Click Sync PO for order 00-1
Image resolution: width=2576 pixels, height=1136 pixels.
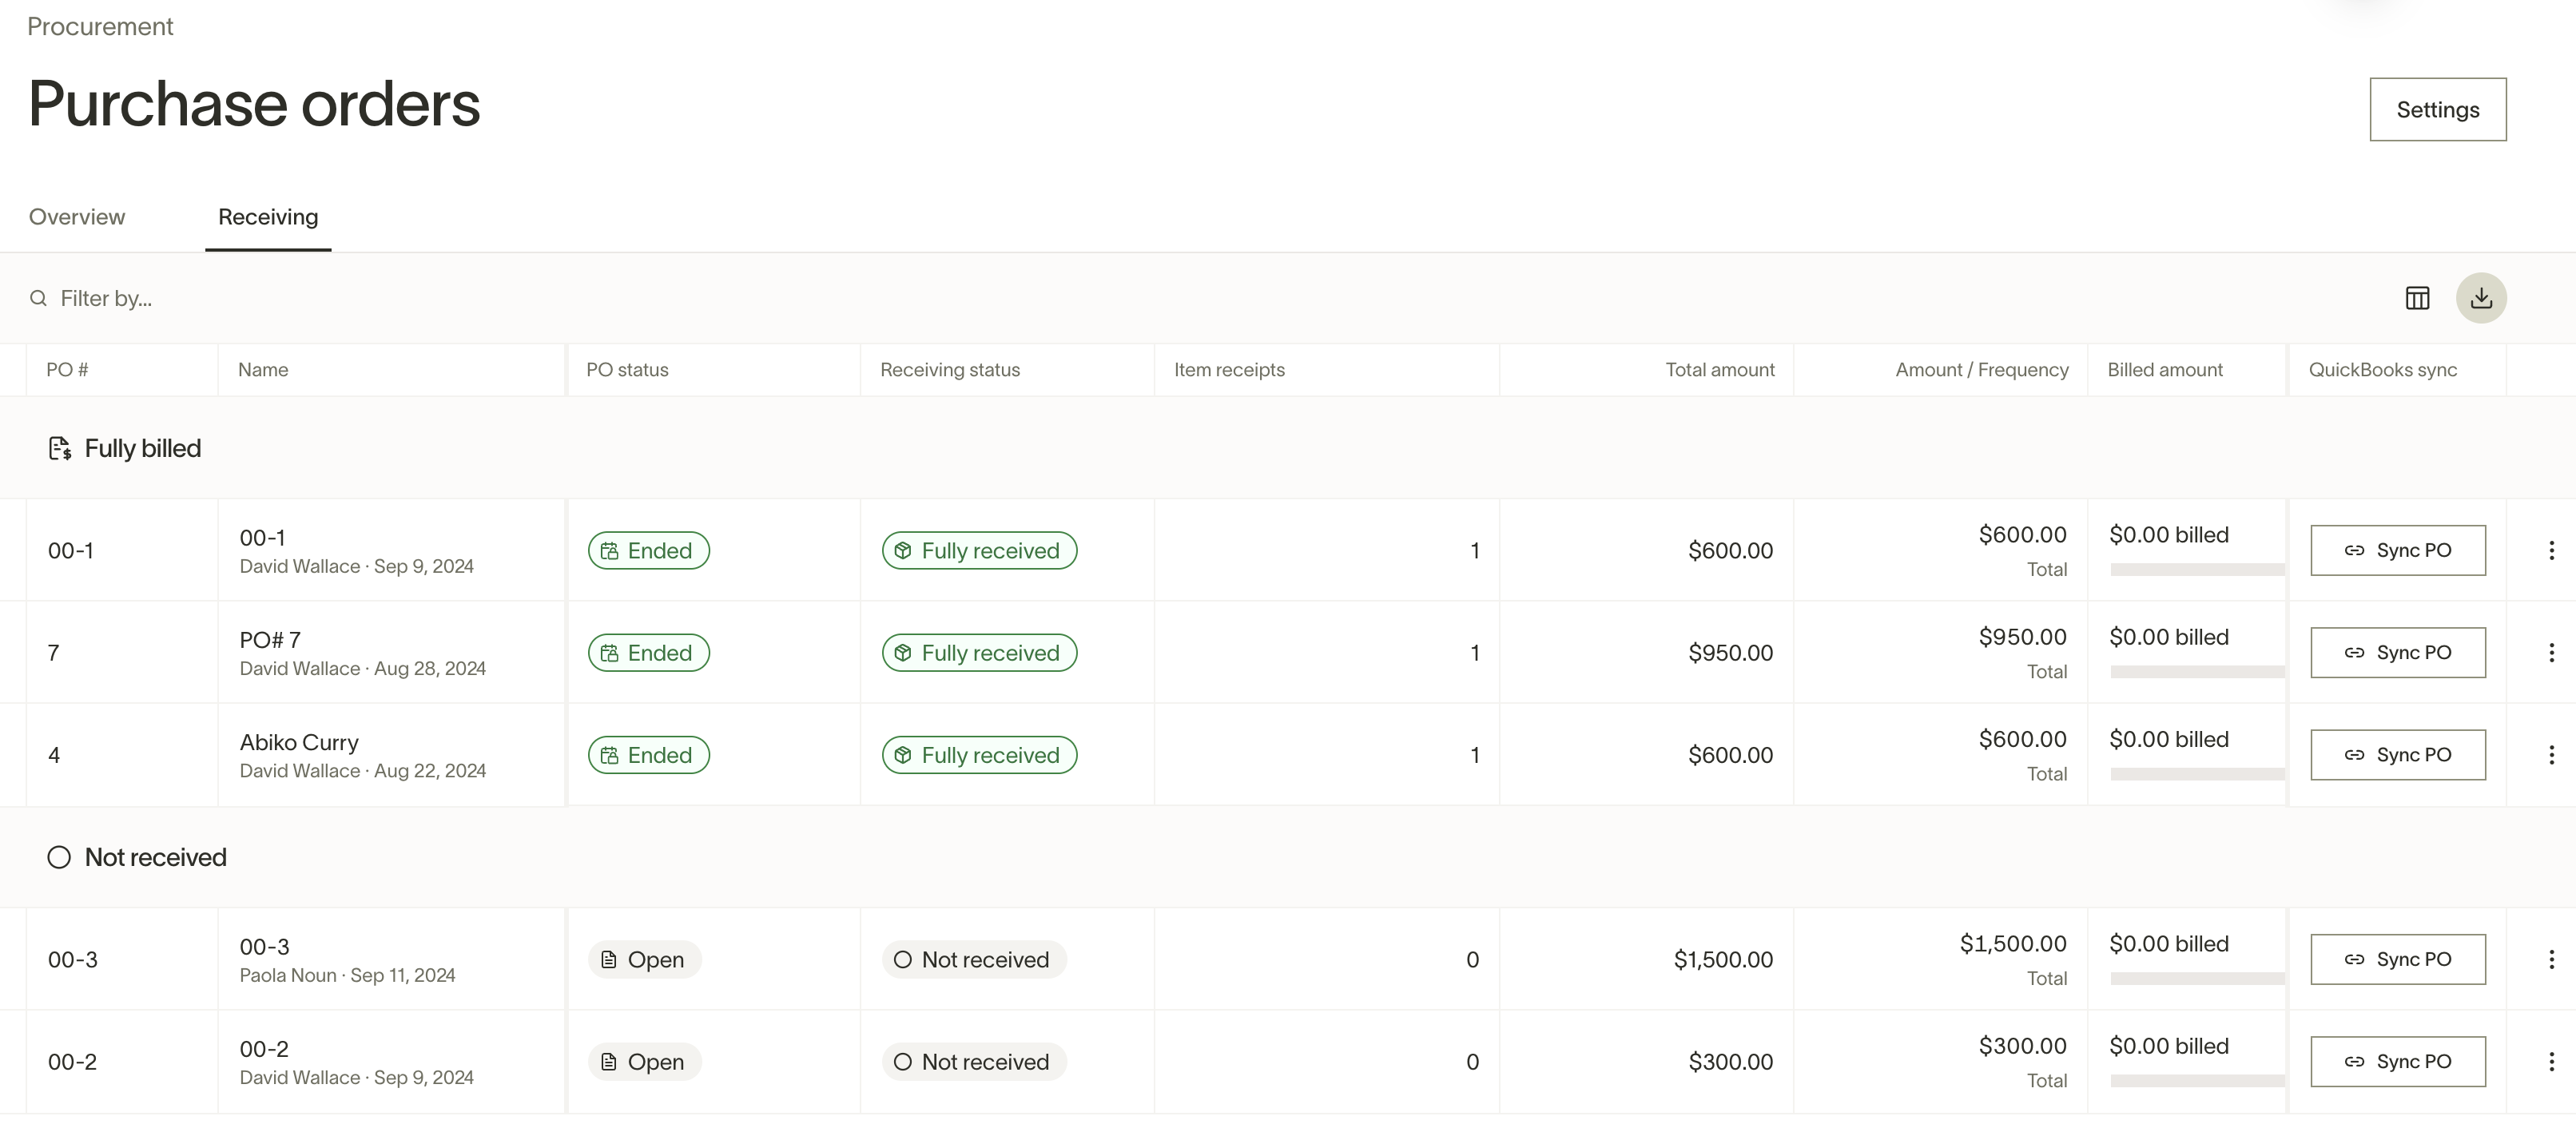click(x=2398, y=550)
